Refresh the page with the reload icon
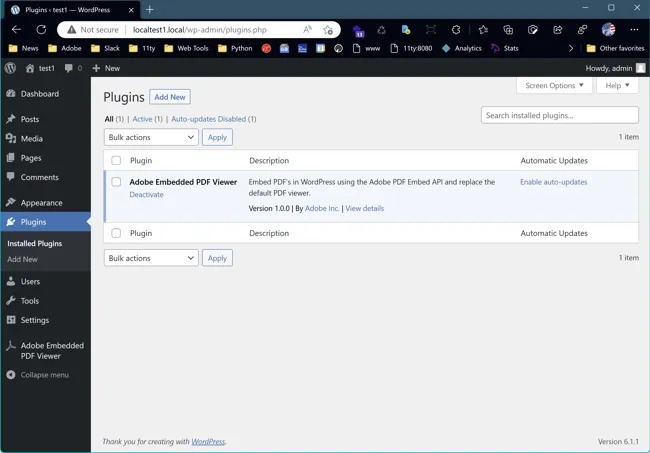Image resolution: width=650 pixels, height=453 pixels. point(41,30)
